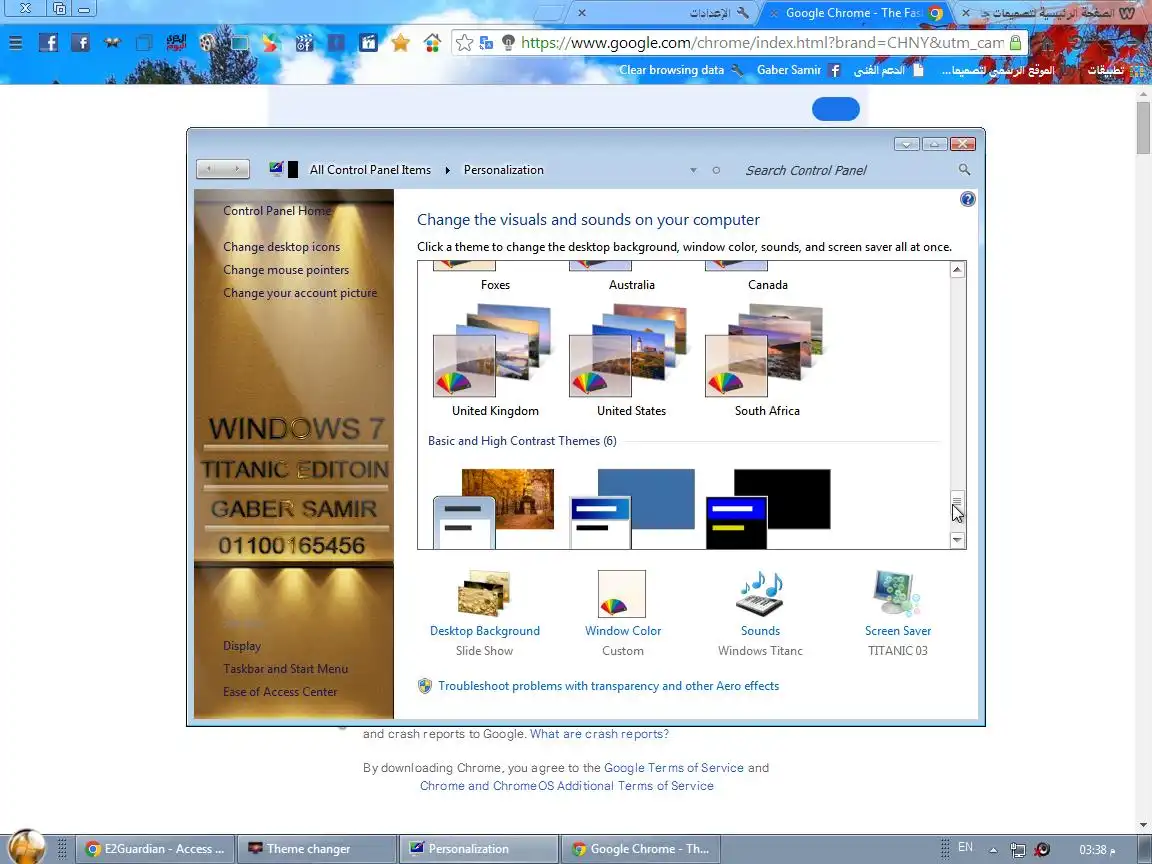Click theme list scroll-down arrow
The width and height of the screenshot is (1152, 864).
tap(957, 540)
